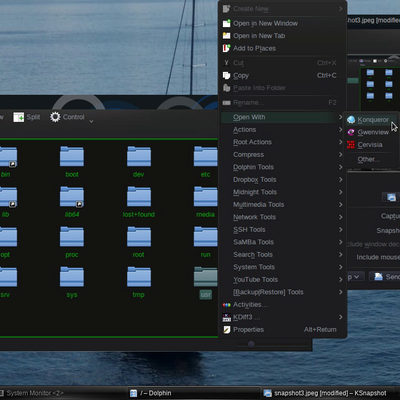
Task: Expand the SSH Tools submenu
Action: pos(282,230)
